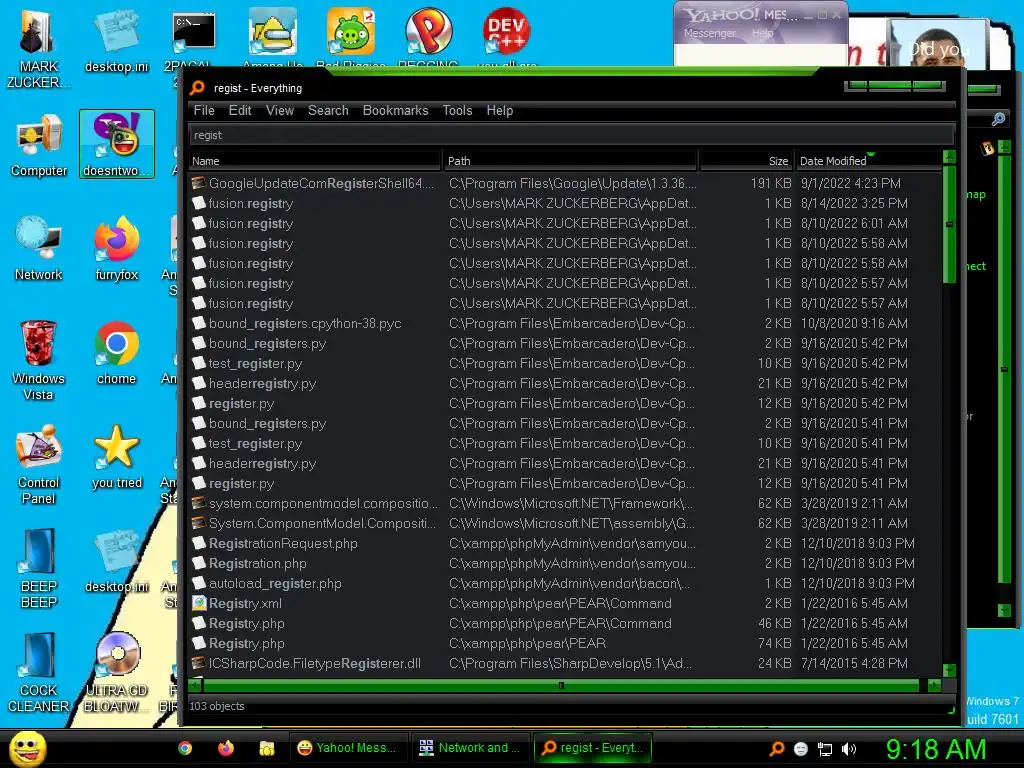Click the scroll up arrow in results

(949, 157)
